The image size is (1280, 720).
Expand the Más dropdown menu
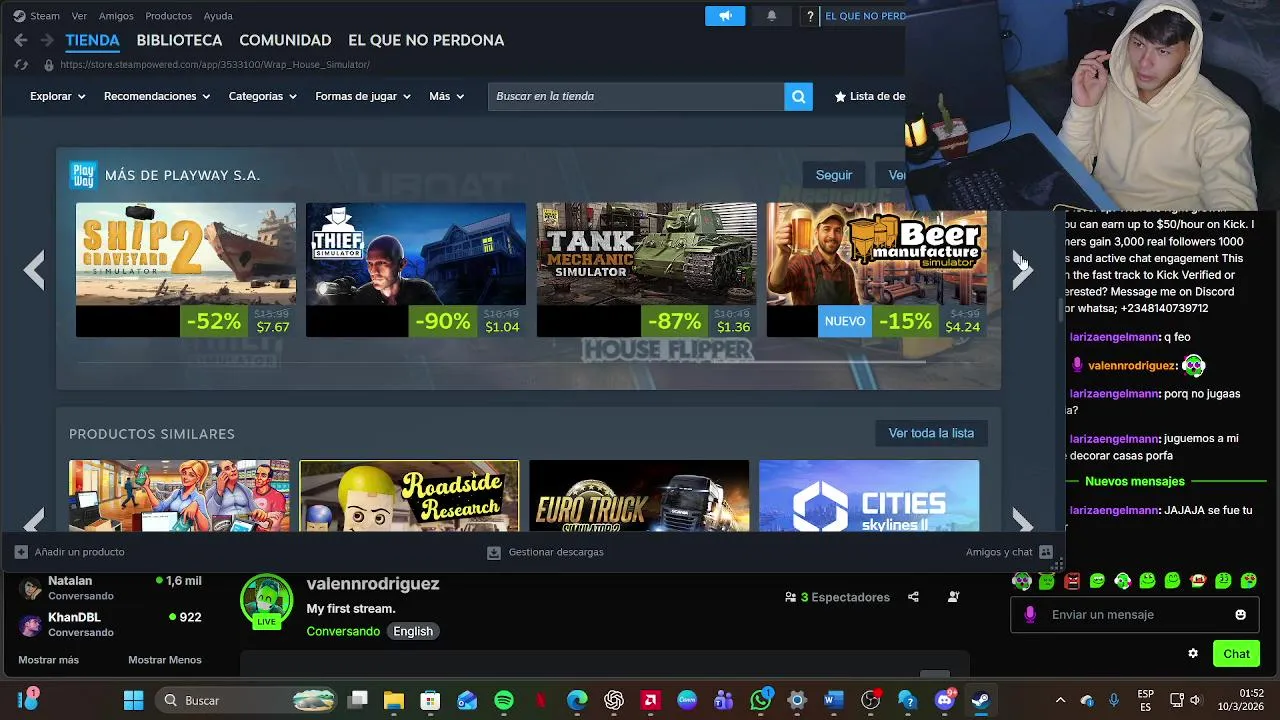447,96
